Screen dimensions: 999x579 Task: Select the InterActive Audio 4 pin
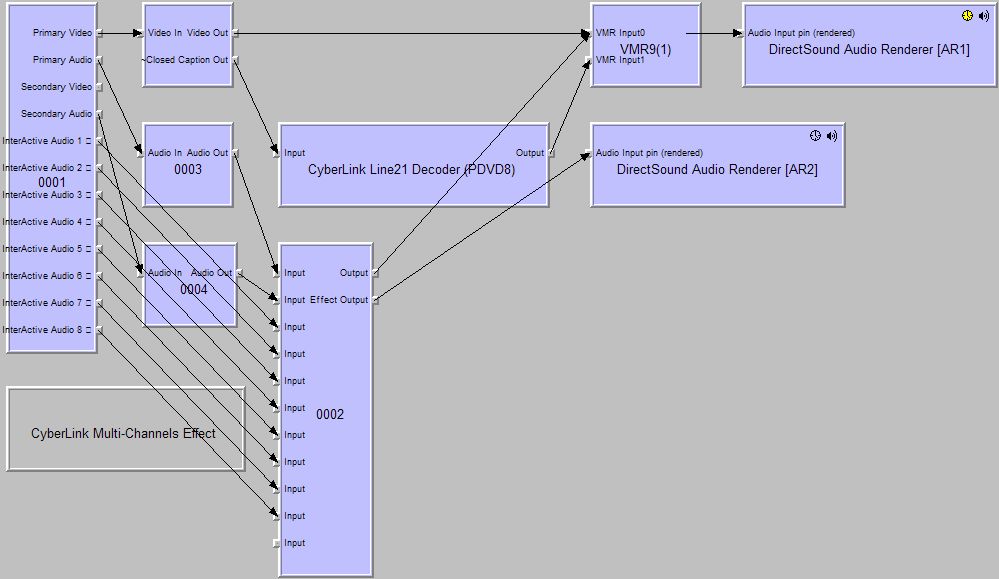[x=99, y=222]
